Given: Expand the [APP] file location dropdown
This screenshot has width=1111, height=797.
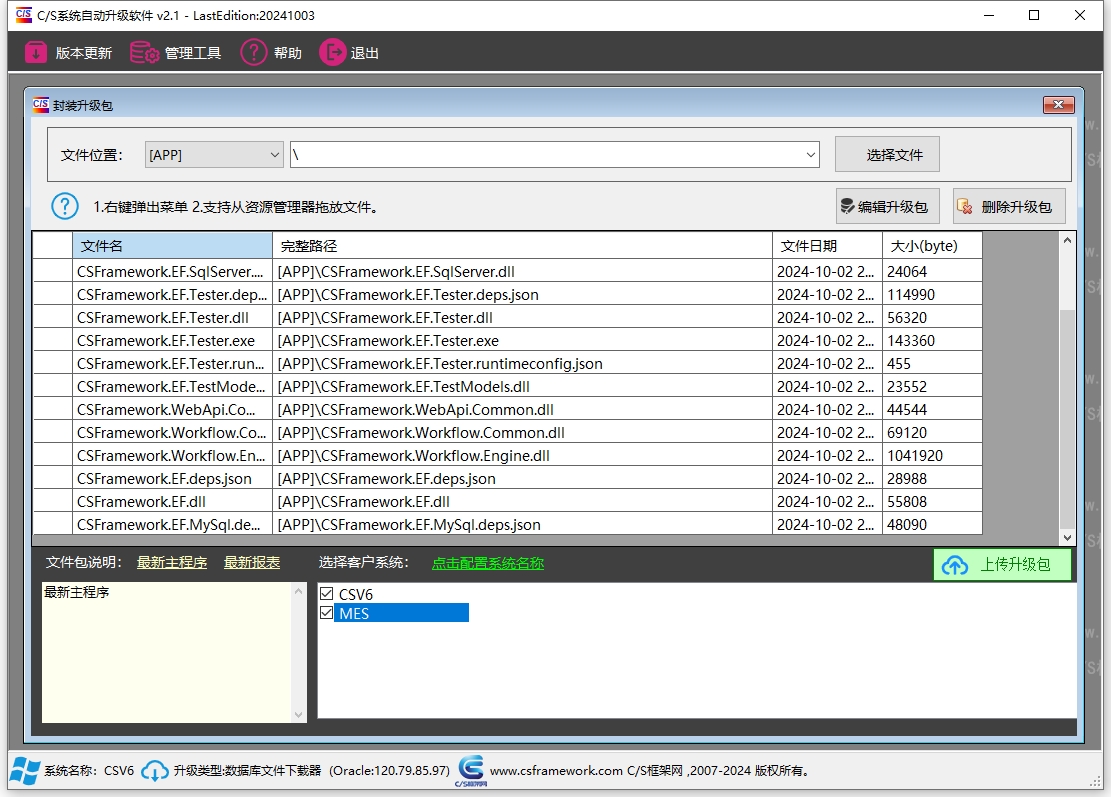Looking at the screenshot, I should [275, 155].
